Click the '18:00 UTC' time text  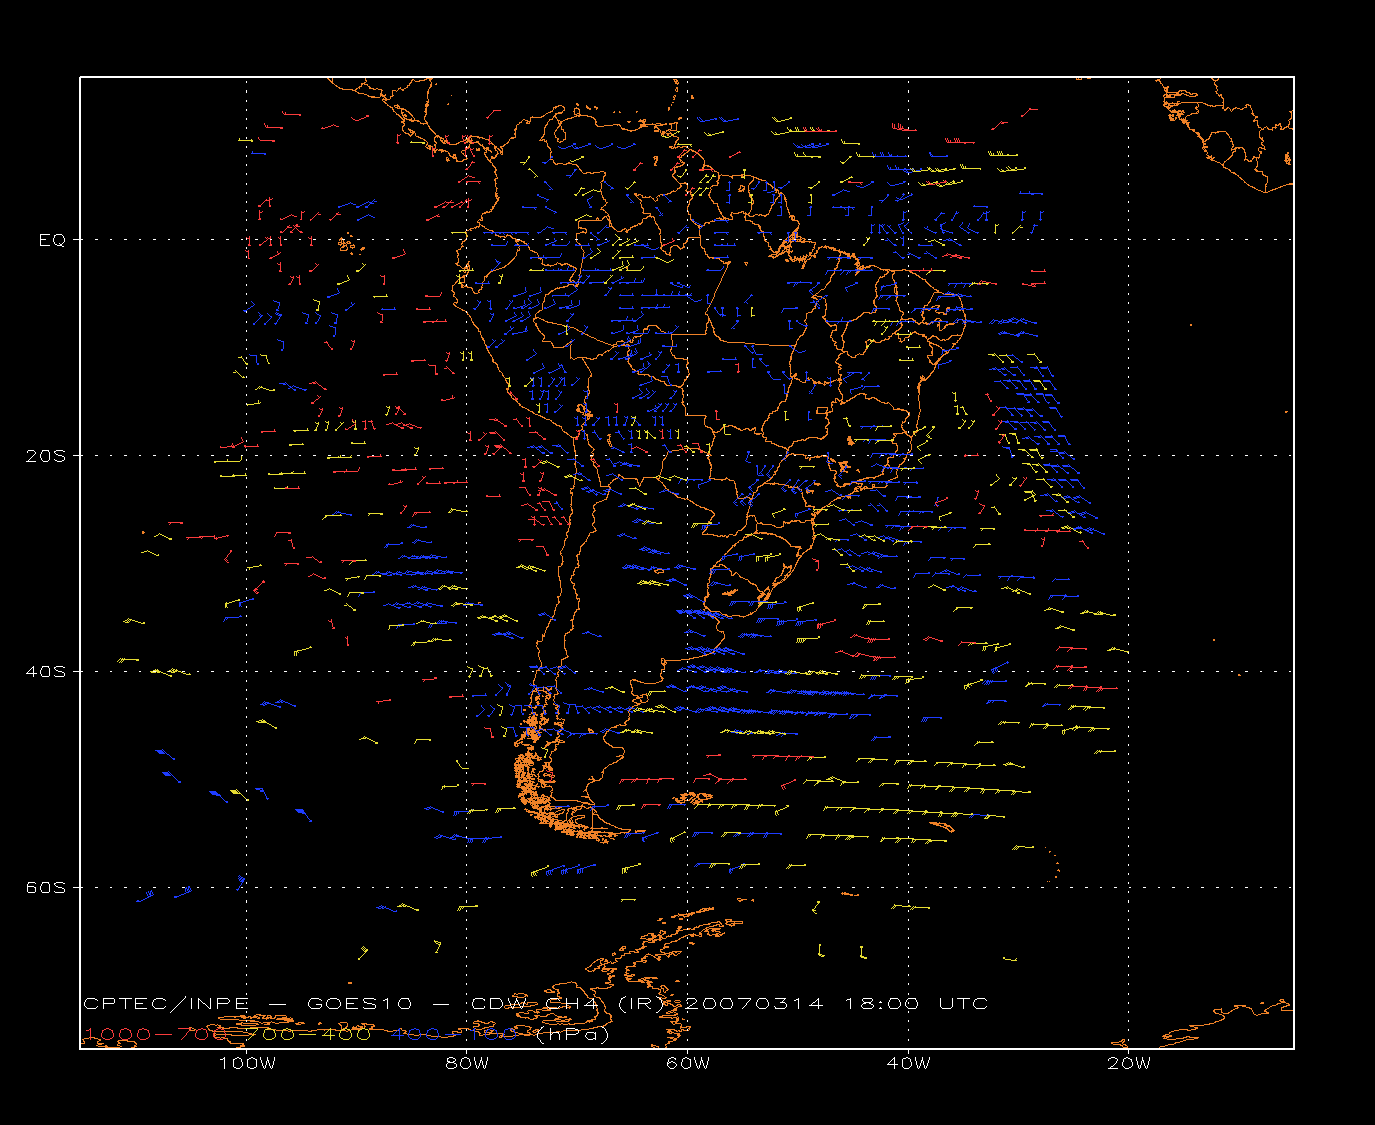pos(916,1004)
